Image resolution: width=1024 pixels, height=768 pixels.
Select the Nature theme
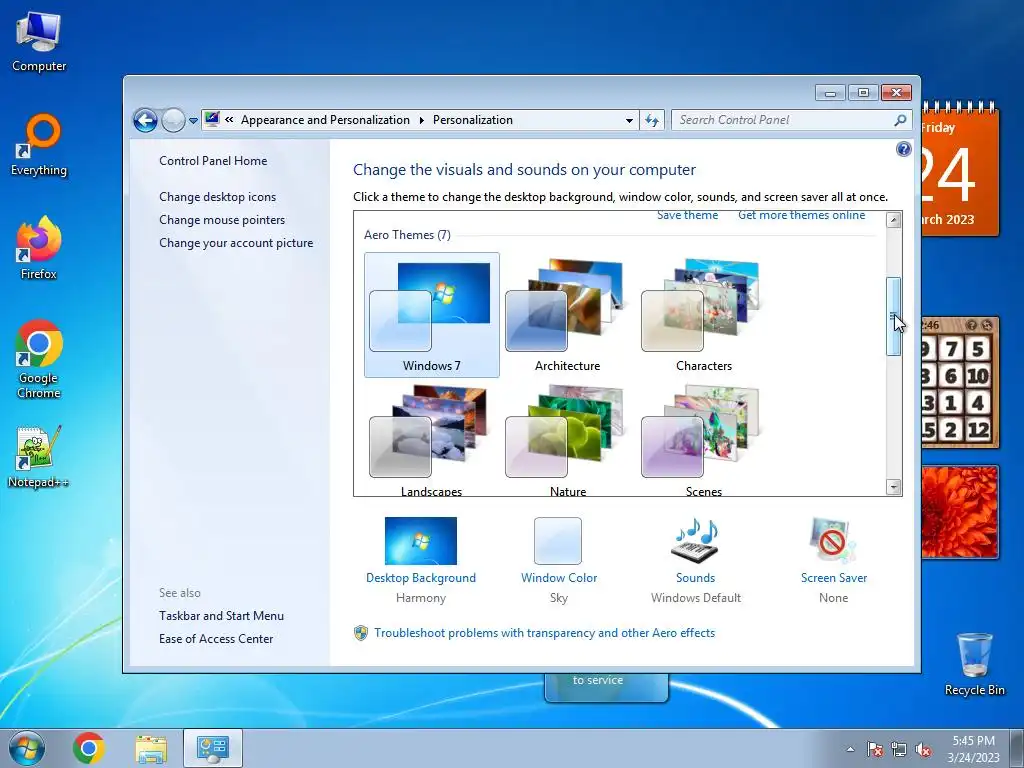(568, 441)
